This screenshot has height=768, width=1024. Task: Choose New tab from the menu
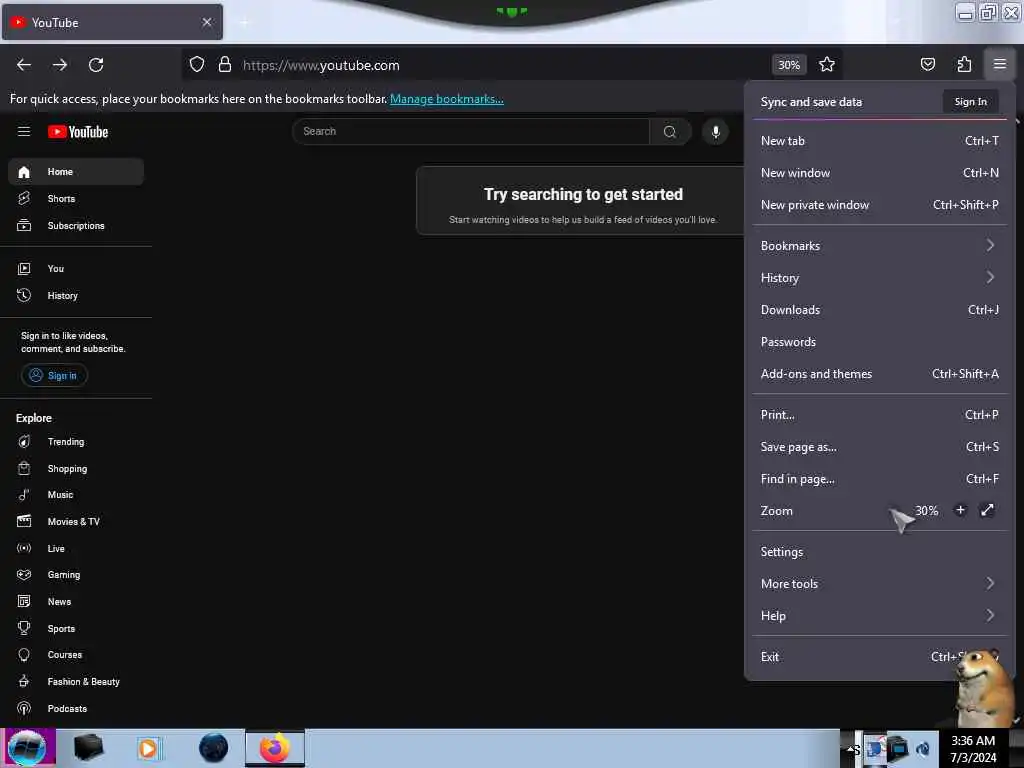point(879,140)
